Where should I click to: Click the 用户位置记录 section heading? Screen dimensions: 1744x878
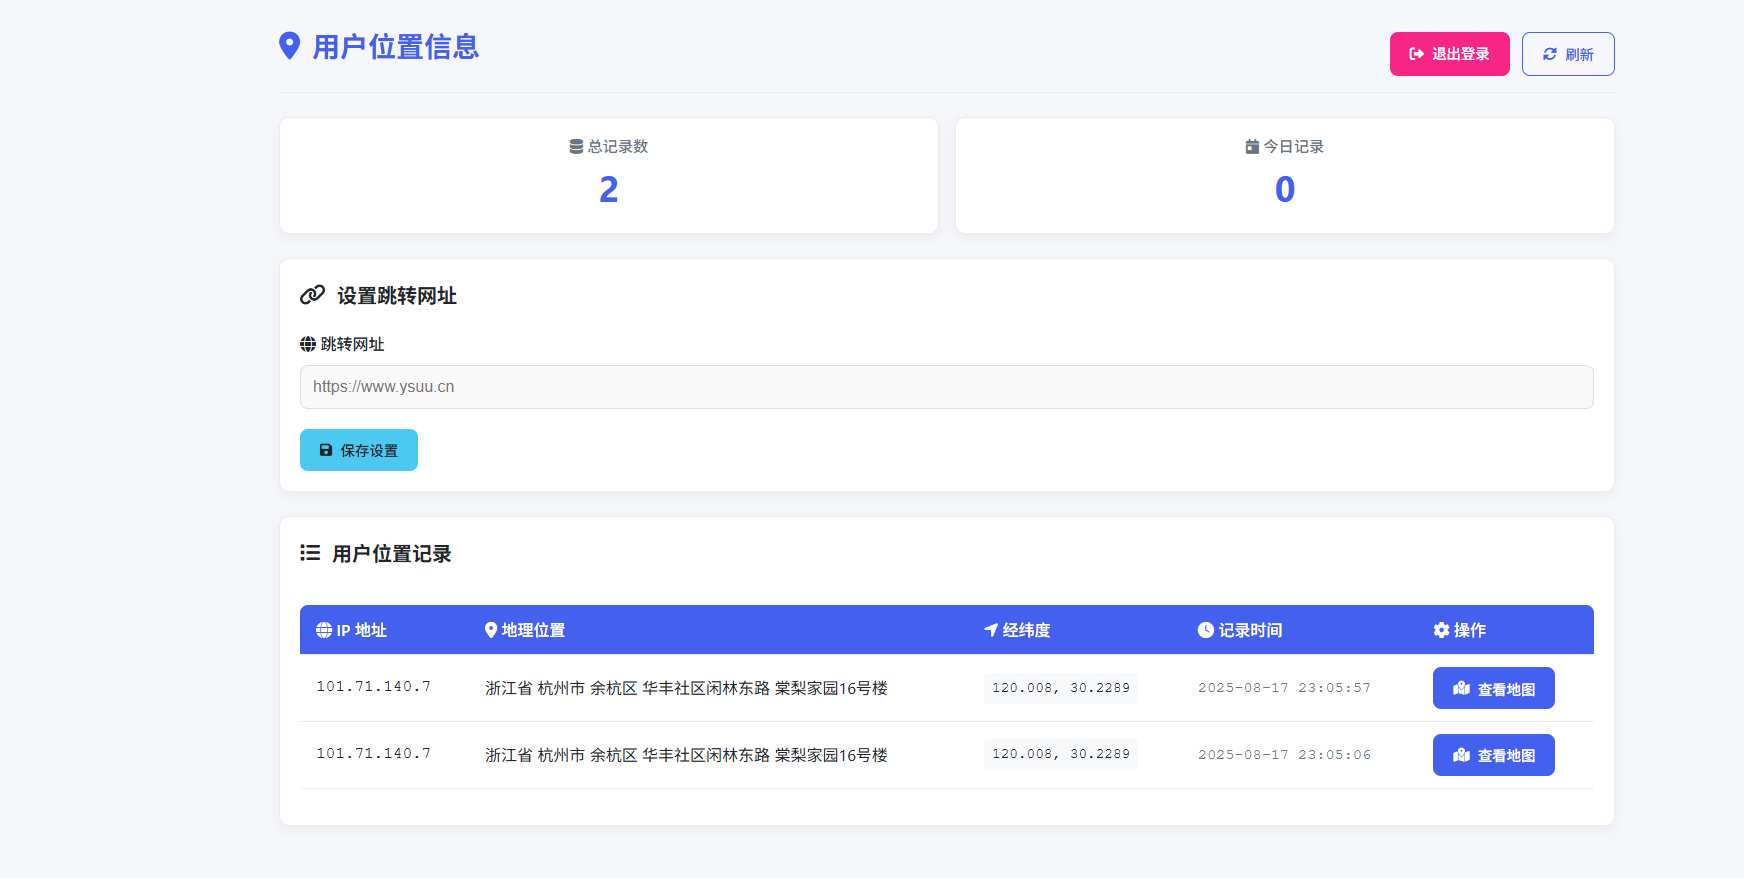(x=392, y=554)
